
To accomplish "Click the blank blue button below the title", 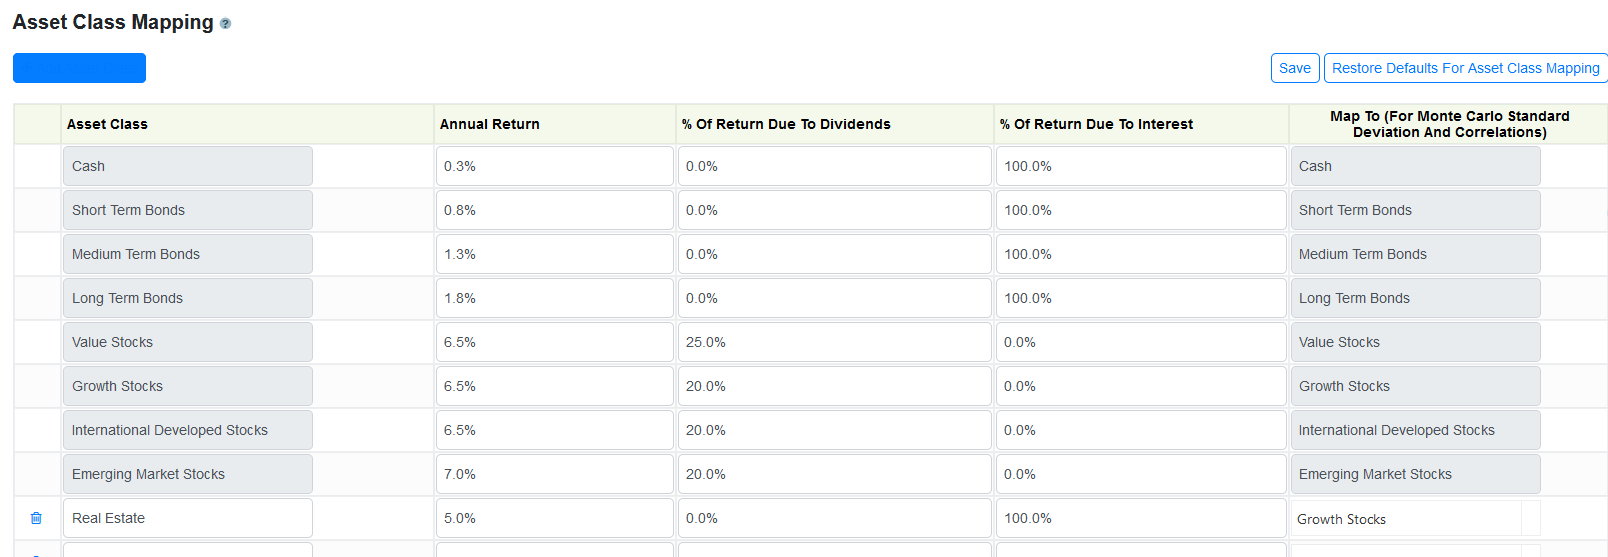I will (x=79, y=68).
